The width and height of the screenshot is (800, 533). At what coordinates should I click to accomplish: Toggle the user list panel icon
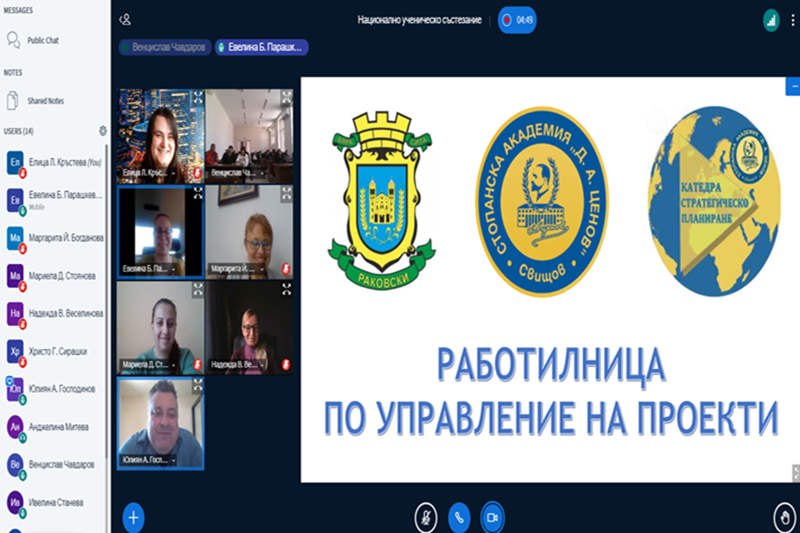pos(125,20)
